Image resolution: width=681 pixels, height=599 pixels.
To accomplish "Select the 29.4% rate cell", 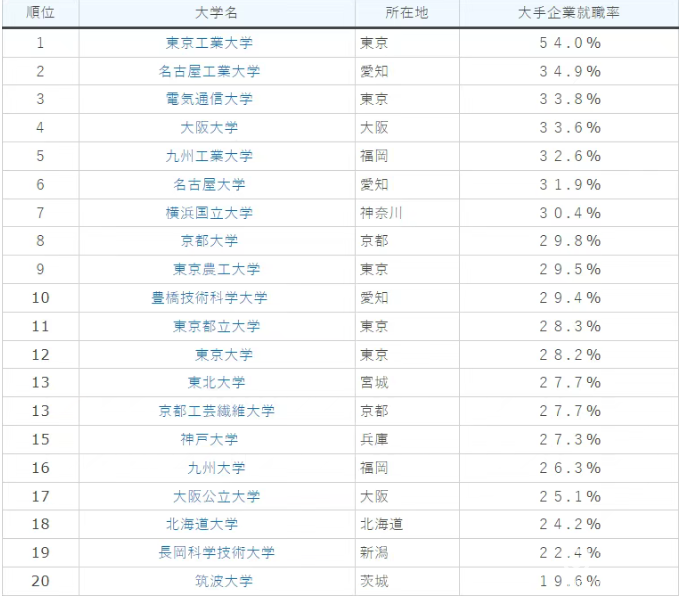I will click(x=570, y=298).
